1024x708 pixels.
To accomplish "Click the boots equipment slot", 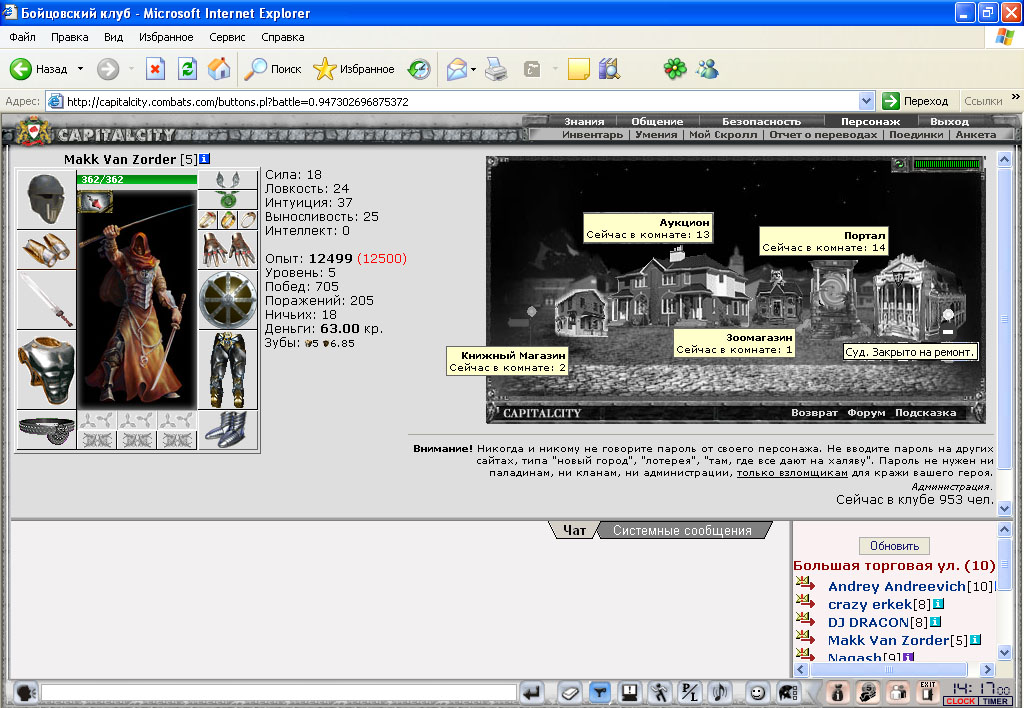I will 227,430.
